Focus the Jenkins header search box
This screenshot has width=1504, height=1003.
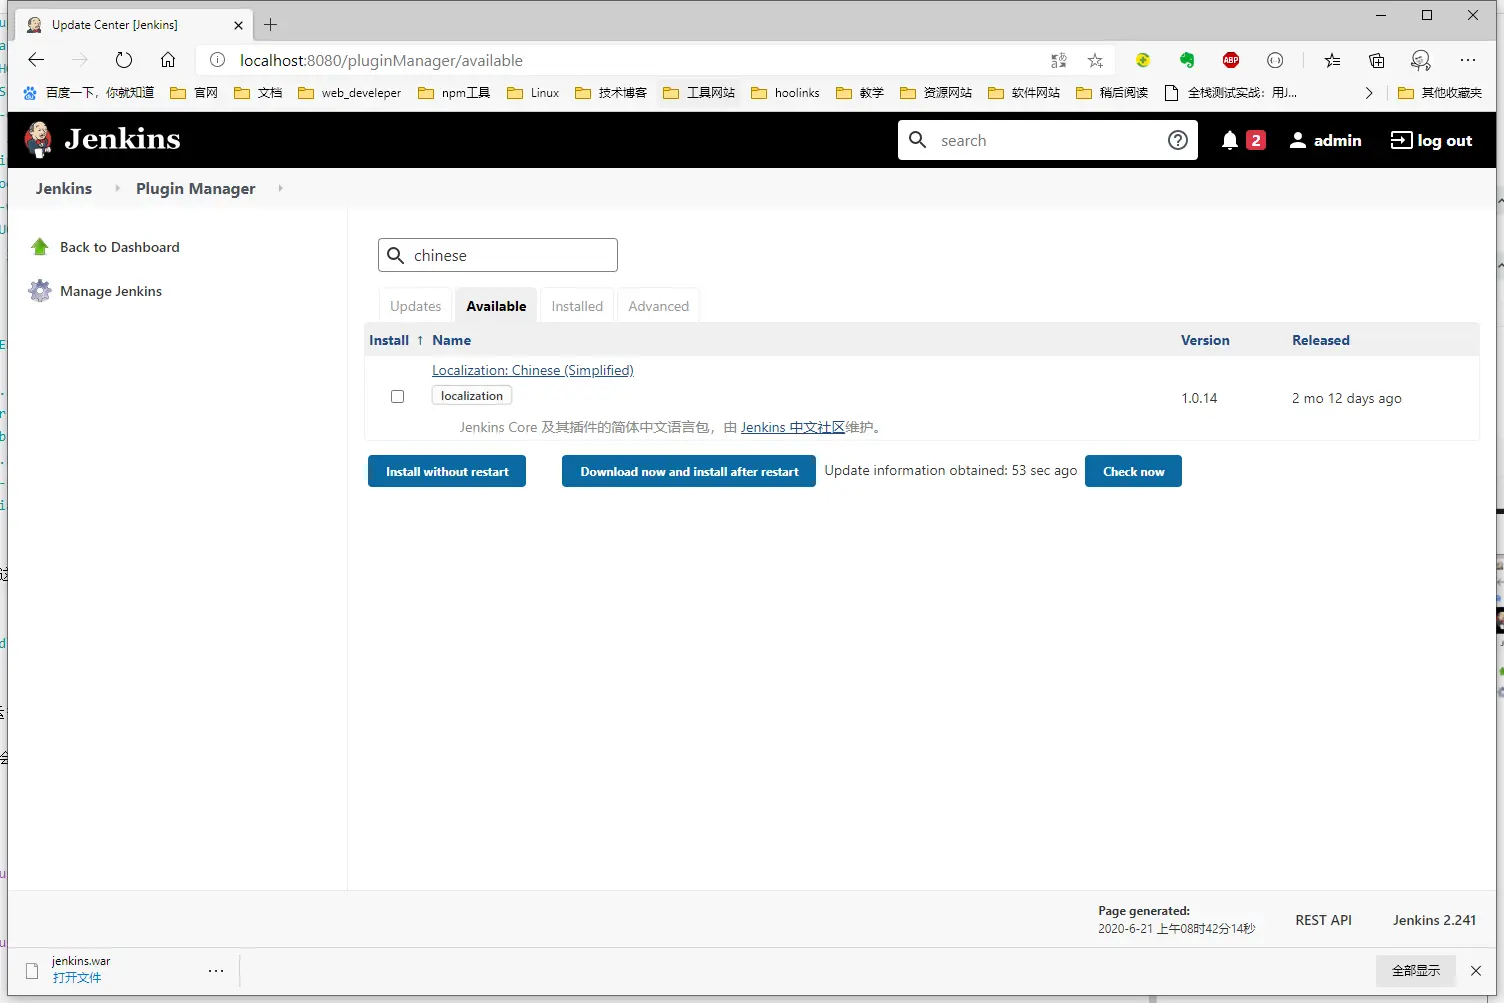pyautogui.click(x=1048, y=140)
